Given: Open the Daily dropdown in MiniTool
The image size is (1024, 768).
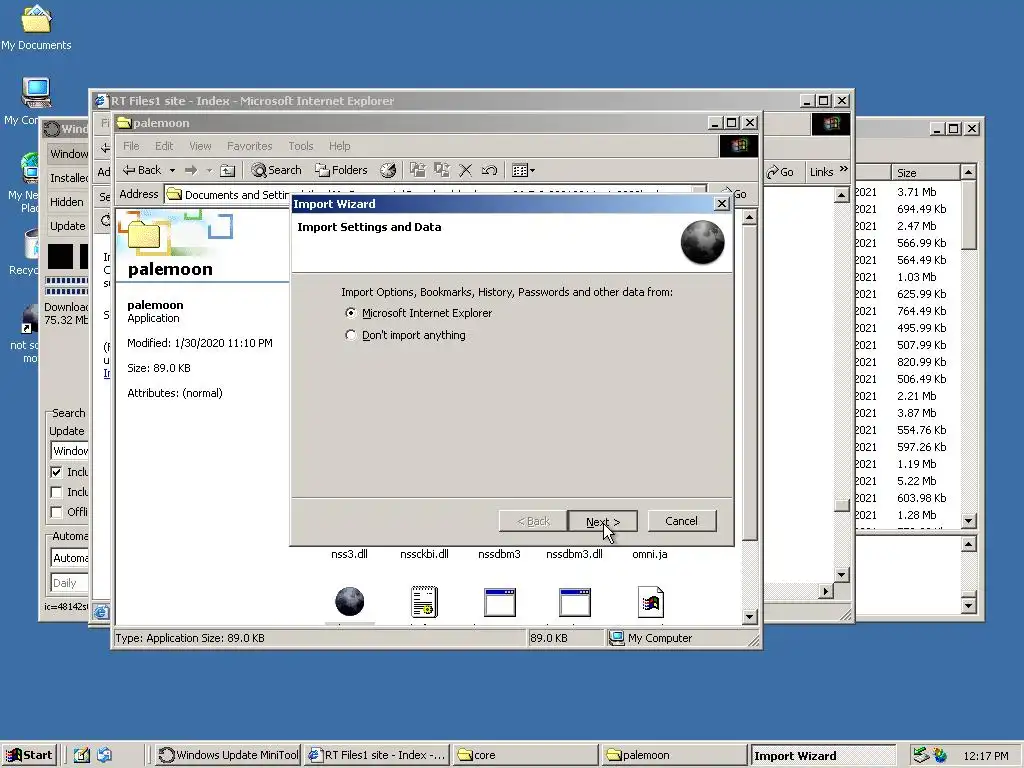Looking at the screenshot, I should 69,583.
